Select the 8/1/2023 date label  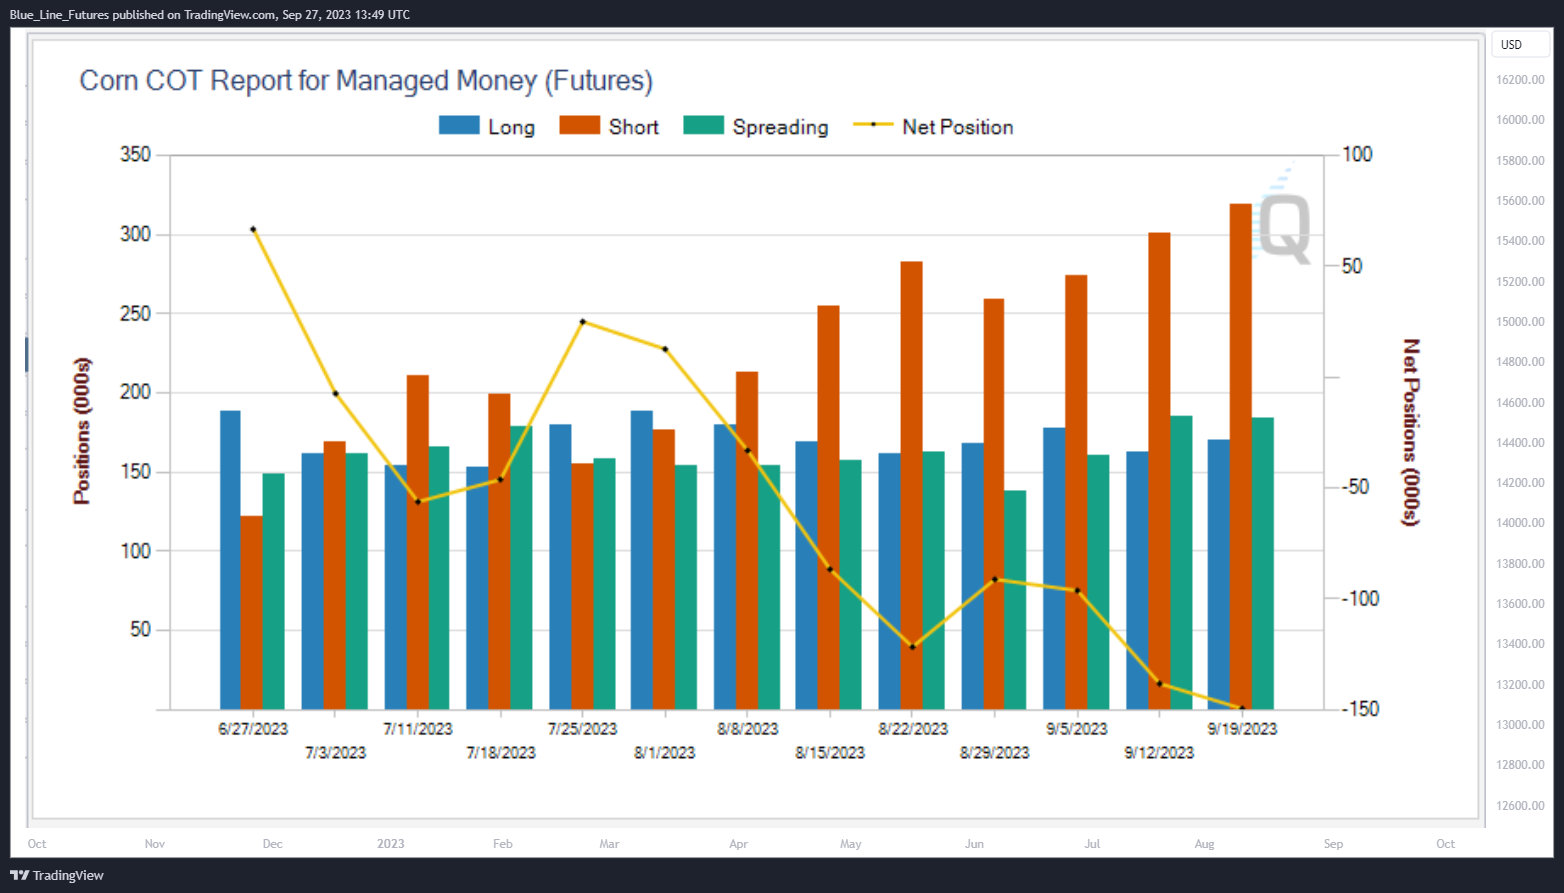(x=665, y=753)
